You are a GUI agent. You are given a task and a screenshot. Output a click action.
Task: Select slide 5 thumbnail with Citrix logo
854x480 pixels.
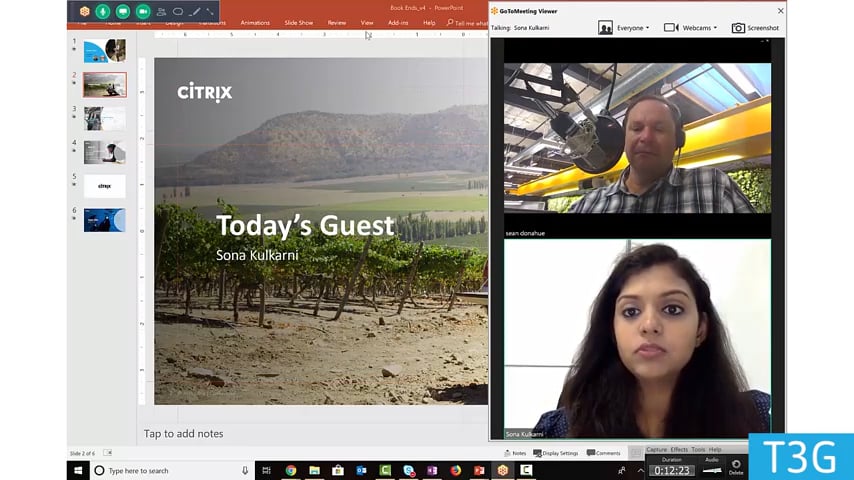[105, 186]
